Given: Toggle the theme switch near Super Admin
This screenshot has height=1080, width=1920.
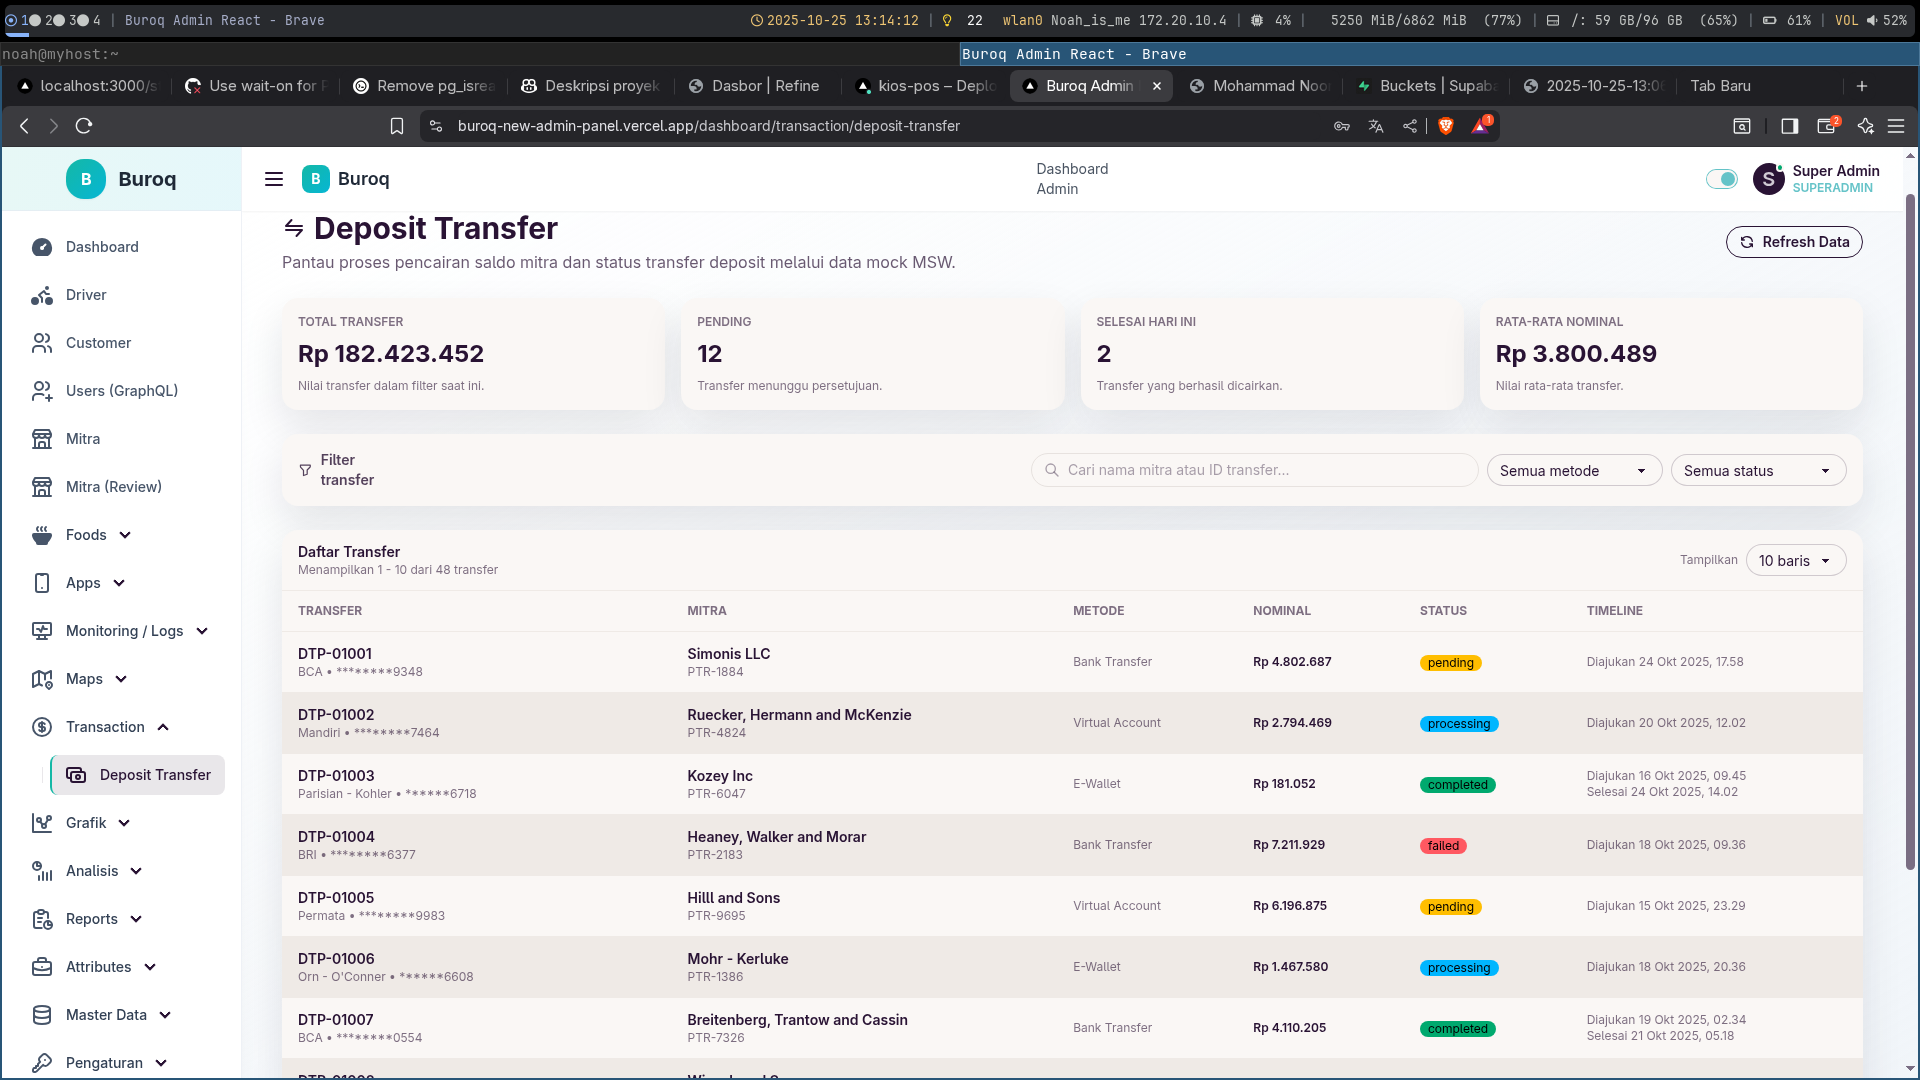Looking at the screenshot, I should (x=1721, y=179).
